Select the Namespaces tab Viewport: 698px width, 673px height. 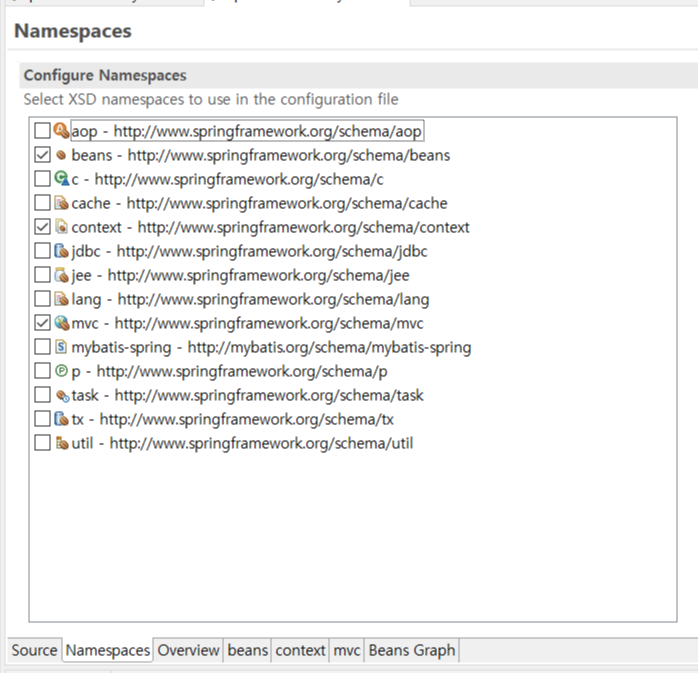coord(108,650)
